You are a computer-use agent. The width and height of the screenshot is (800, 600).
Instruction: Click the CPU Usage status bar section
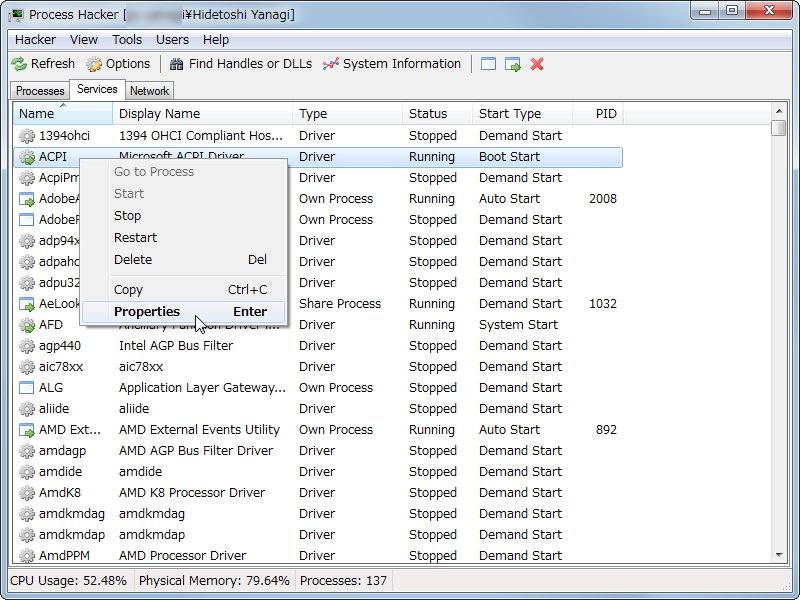coord(69,580)
